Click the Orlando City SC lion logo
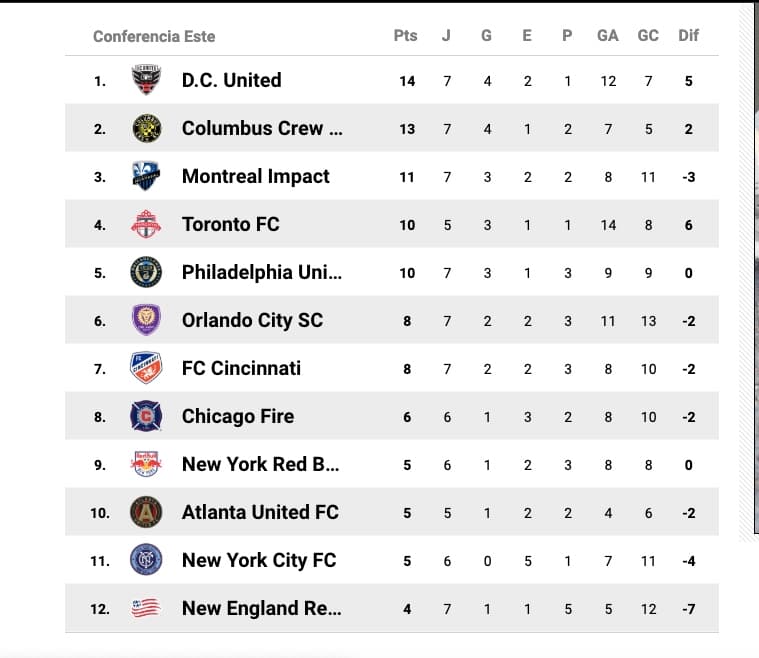 (x=146, y=320)
